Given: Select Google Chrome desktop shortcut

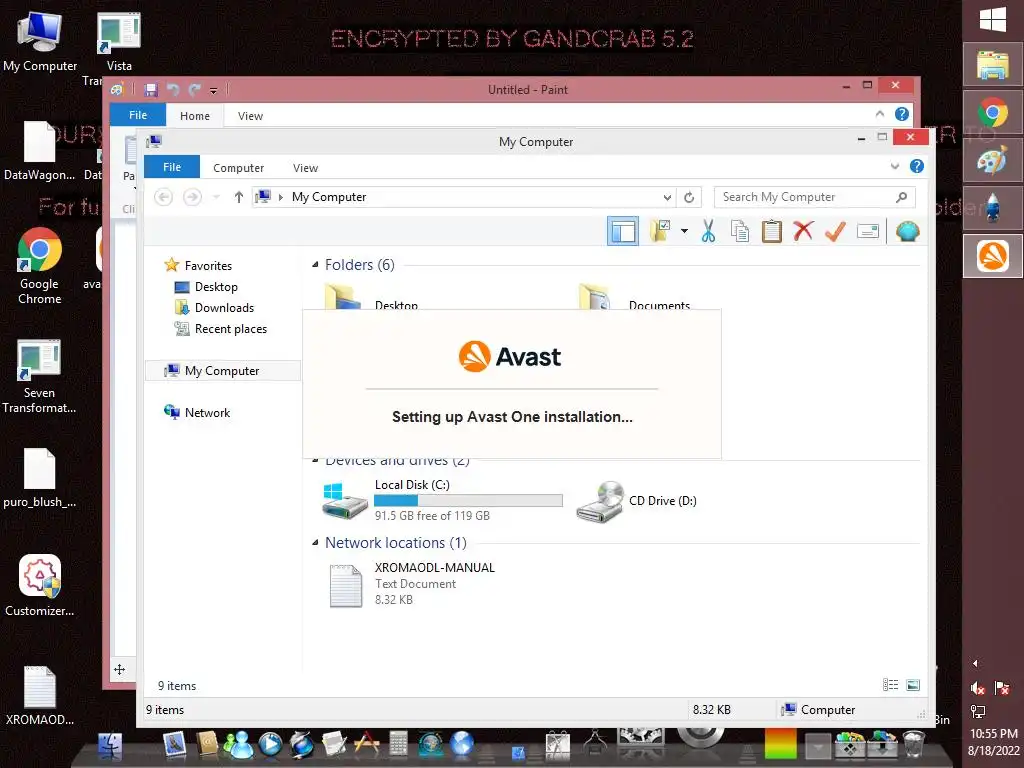Looking at the screenshot, I should point(39,266).
